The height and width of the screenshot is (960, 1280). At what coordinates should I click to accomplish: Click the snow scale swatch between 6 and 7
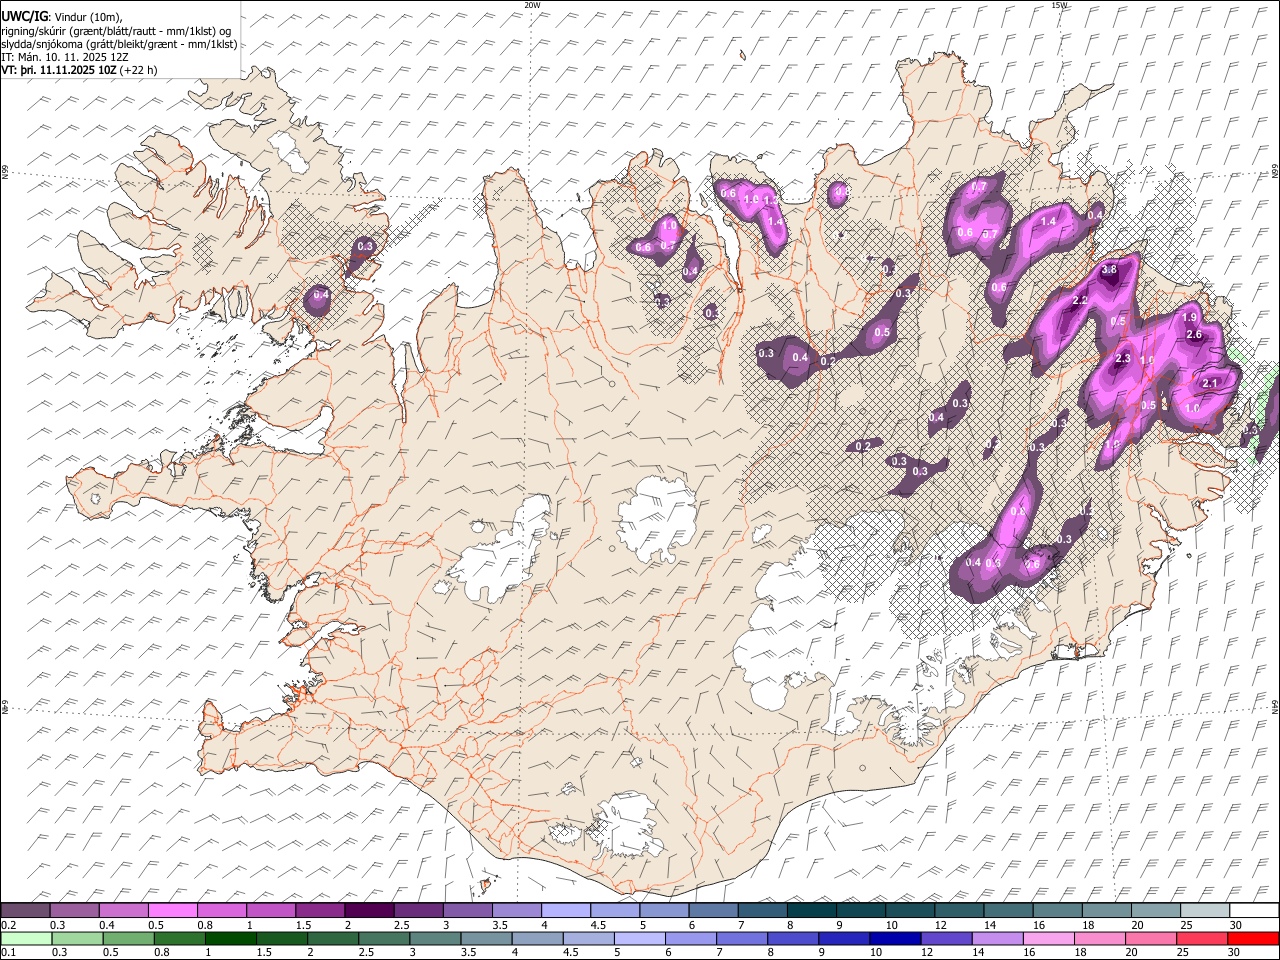click(712, 911)
